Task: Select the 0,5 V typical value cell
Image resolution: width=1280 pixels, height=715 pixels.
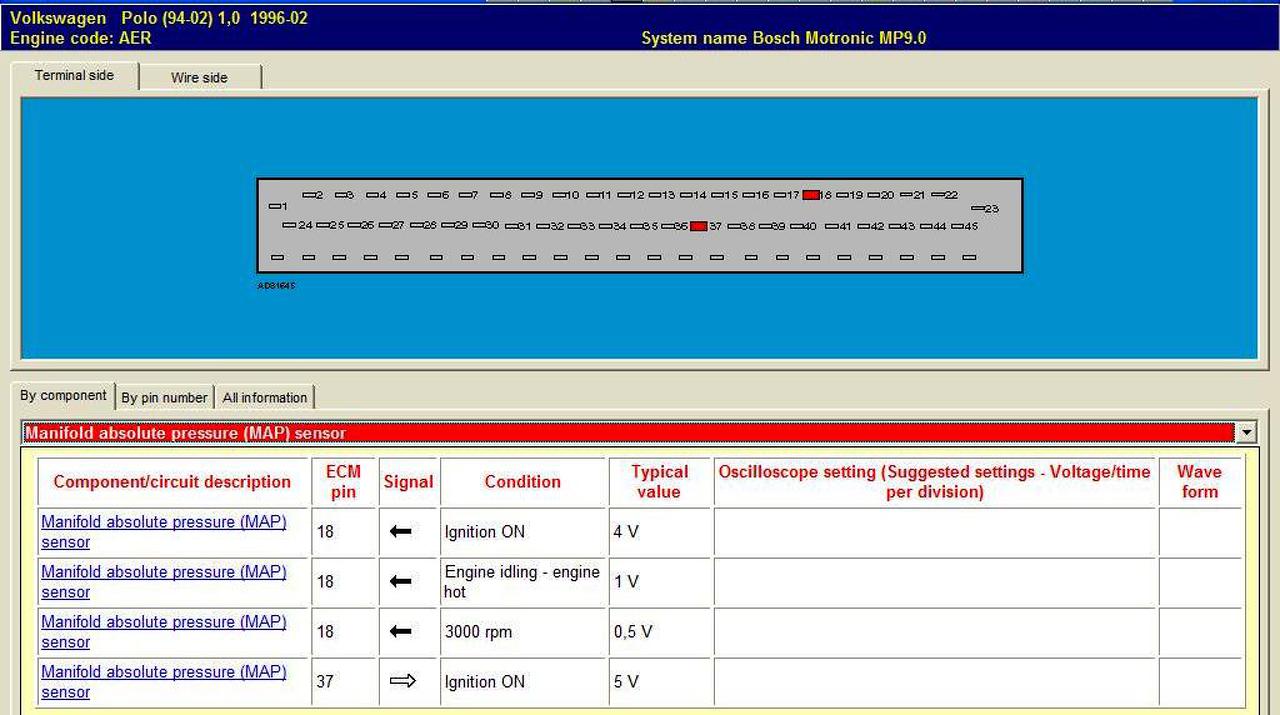Action: point(660,632)
